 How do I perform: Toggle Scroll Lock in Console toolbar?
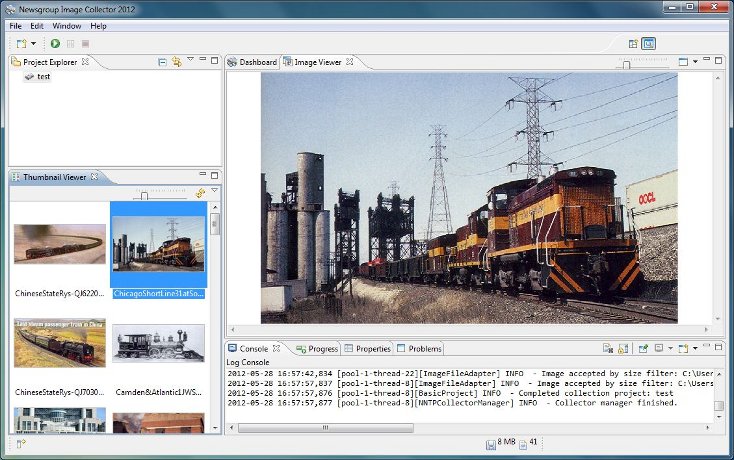pyautogui.click(x=623, y=348)
